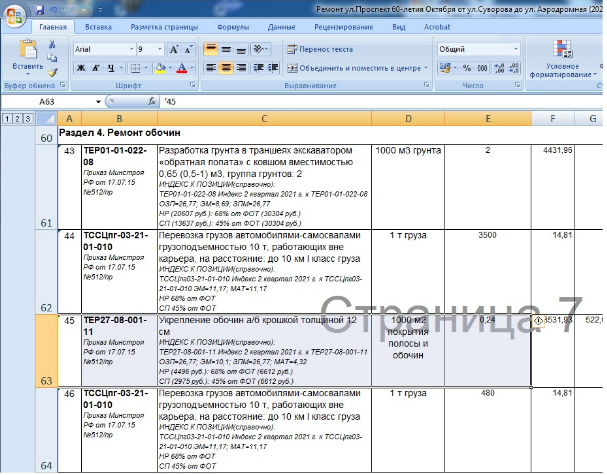Toggle italic К formatting

[x=96, y=68]
